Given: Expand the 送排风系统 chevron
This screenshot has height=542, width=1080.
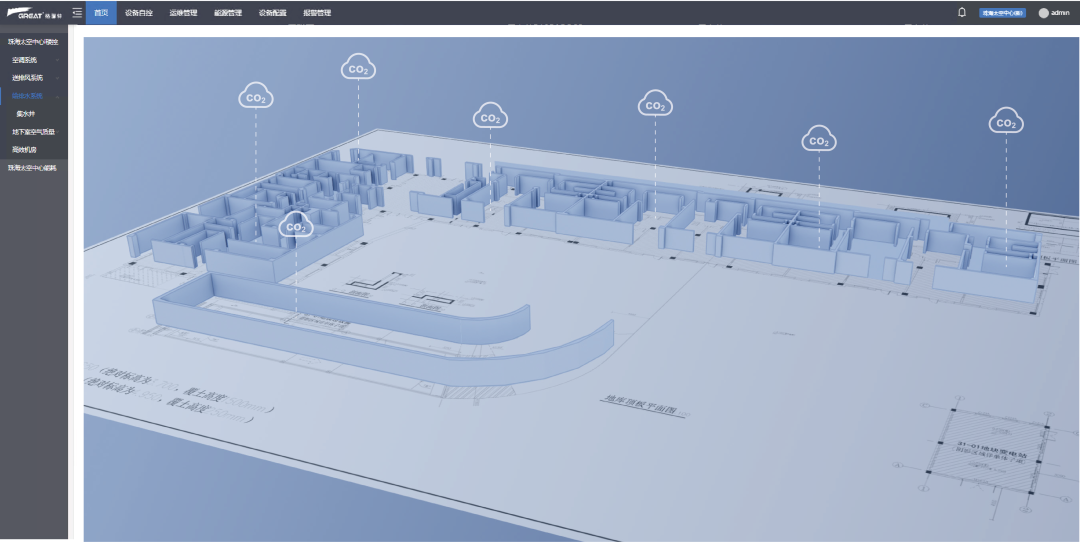Looking at the screenshot, I should (58, 78).
